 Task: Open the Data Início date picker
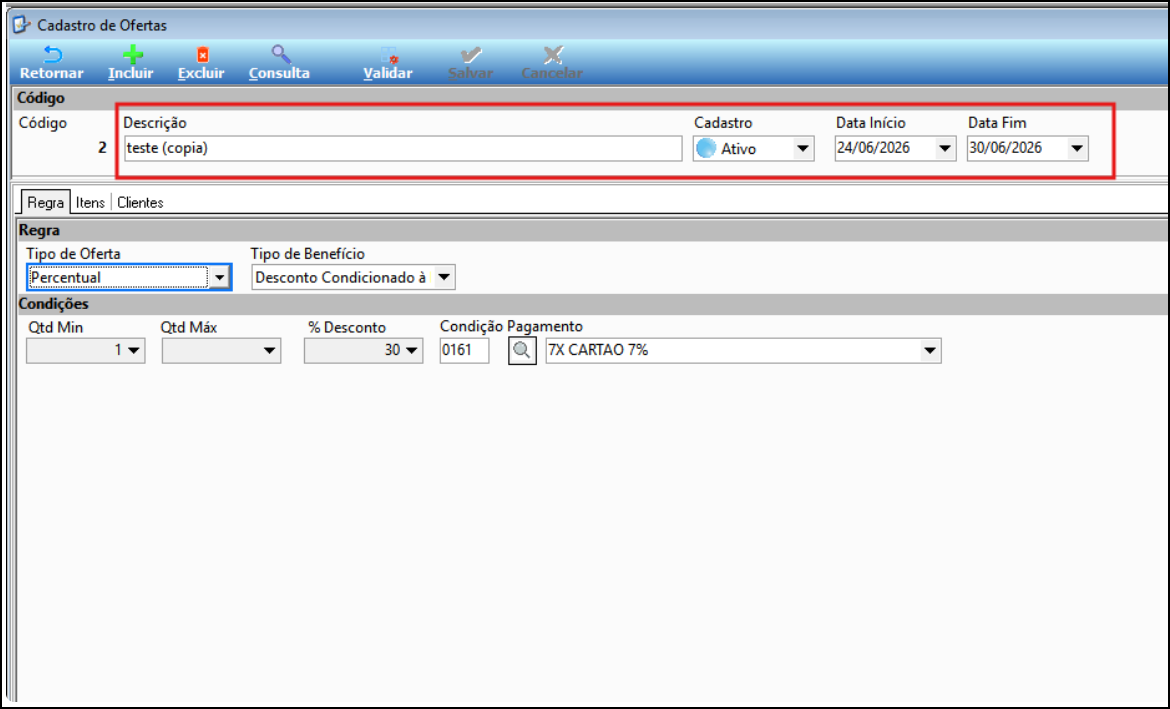coord(945,149)
